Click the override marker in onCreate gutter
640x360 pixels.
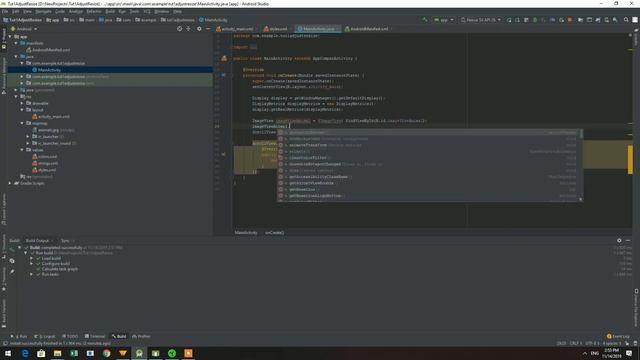223,75
